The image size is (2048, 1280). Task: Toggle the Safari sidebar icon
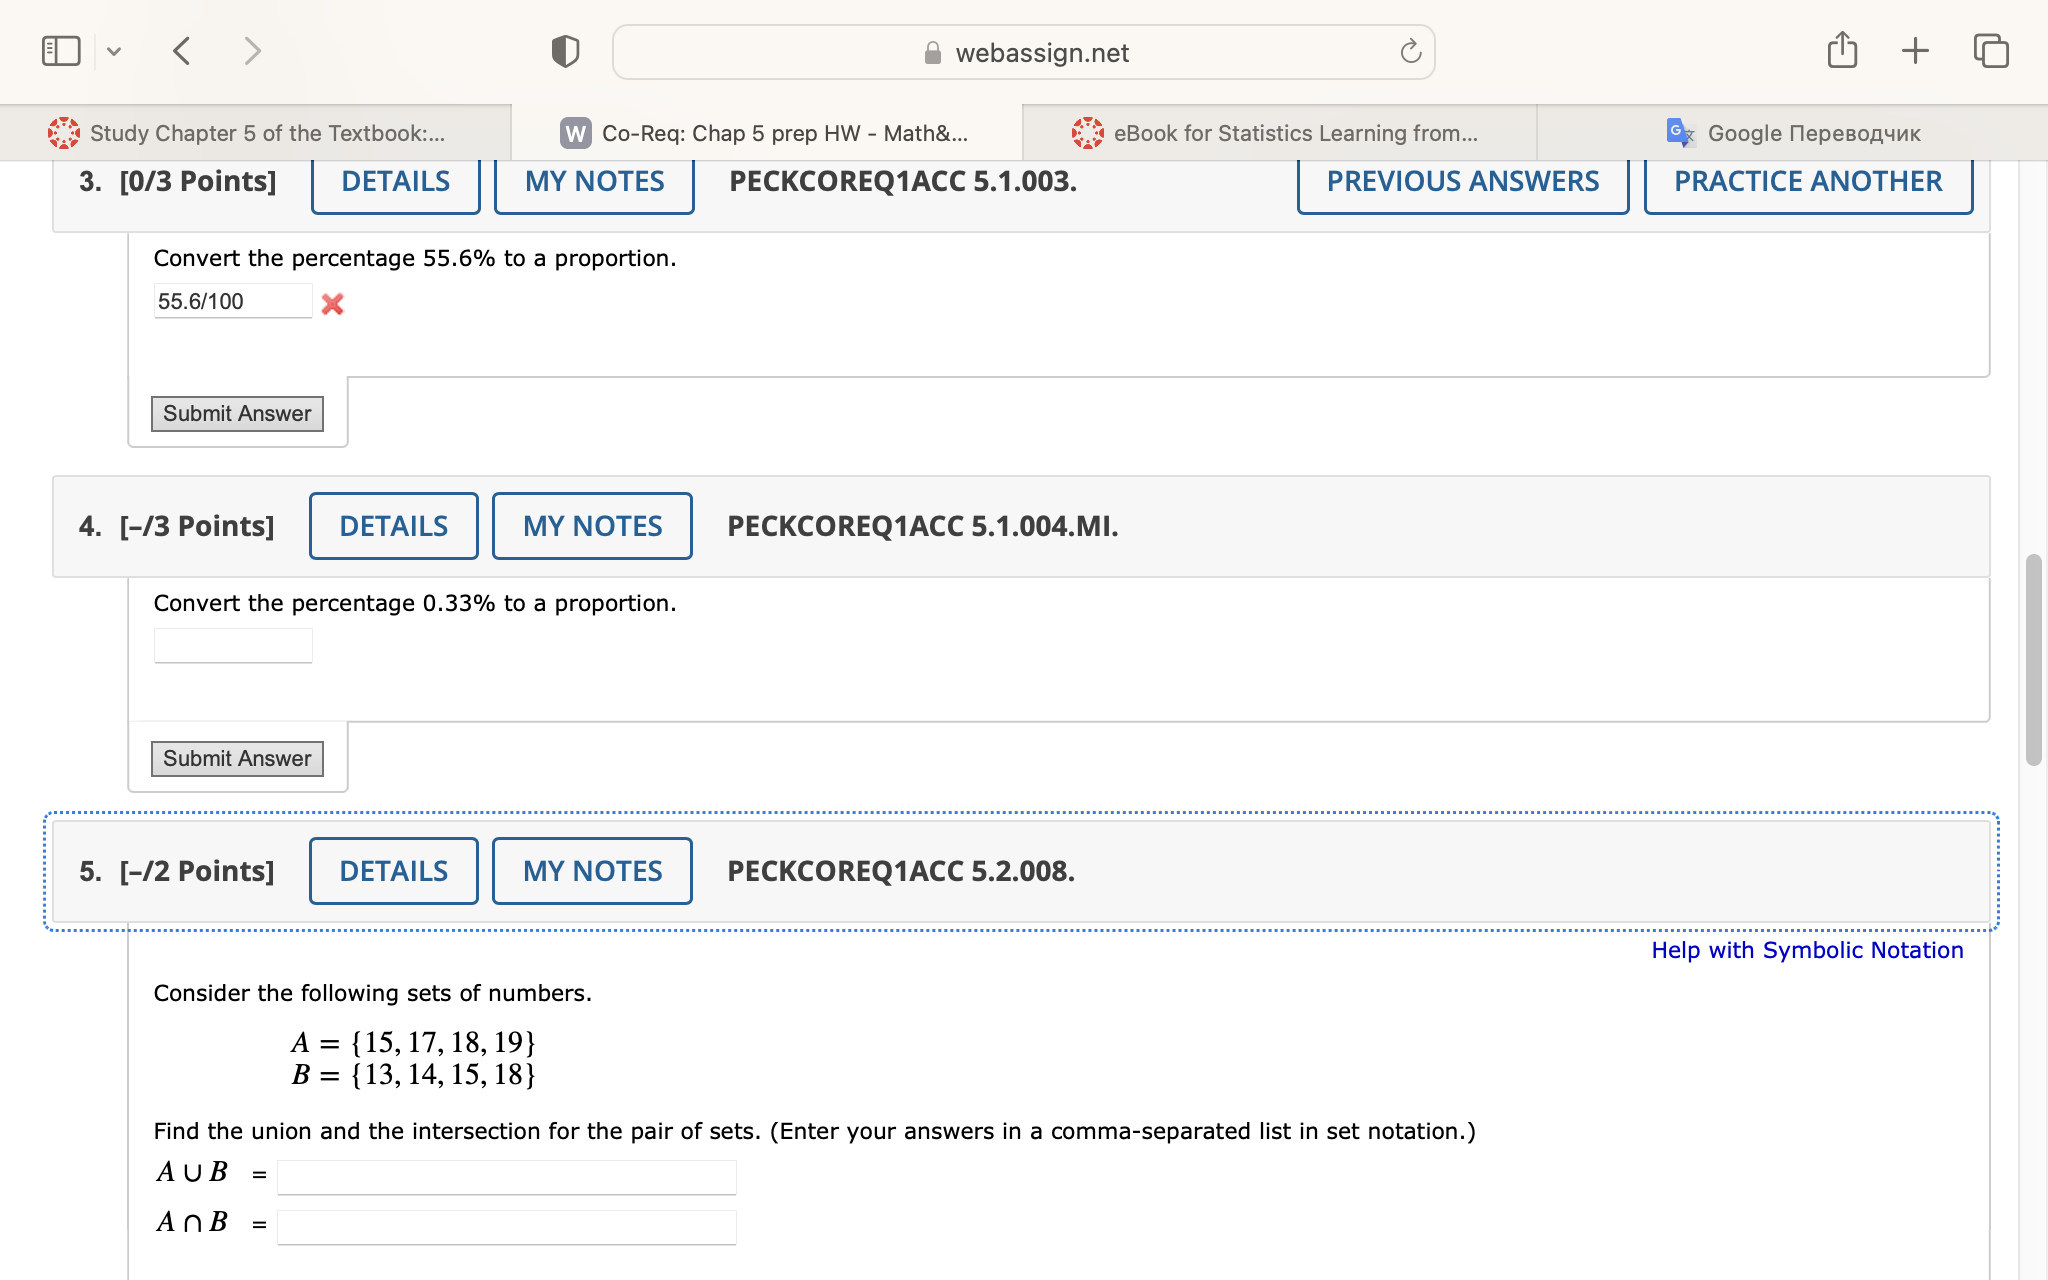tap(61, 51)
